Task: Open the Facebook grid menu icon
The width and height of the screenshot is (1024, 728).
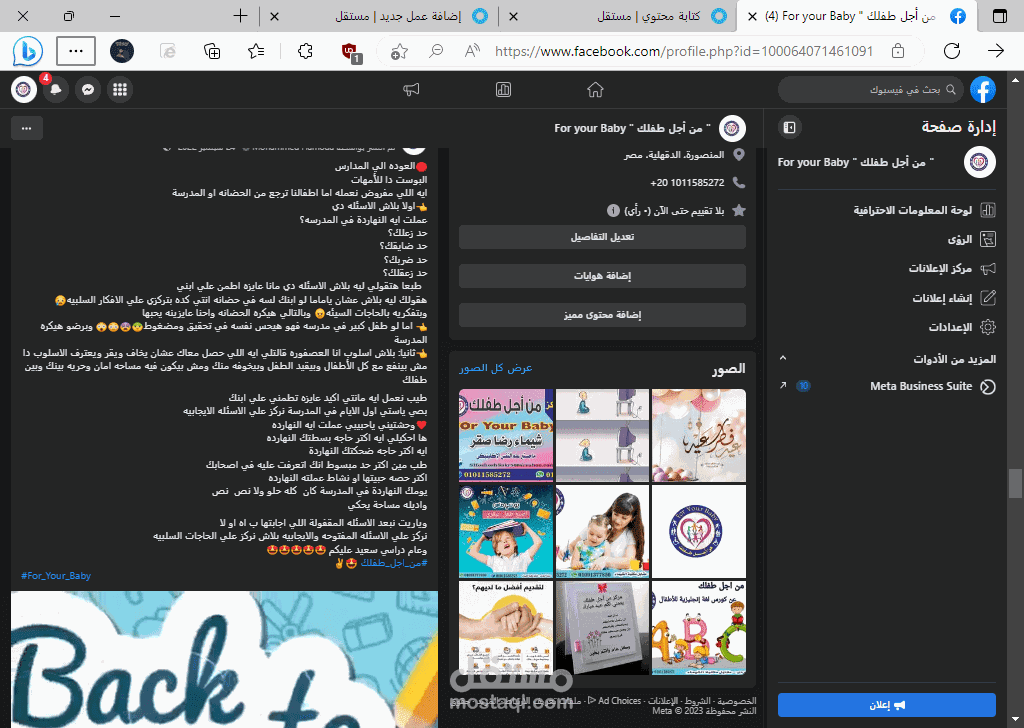Action: coord(120,89)
